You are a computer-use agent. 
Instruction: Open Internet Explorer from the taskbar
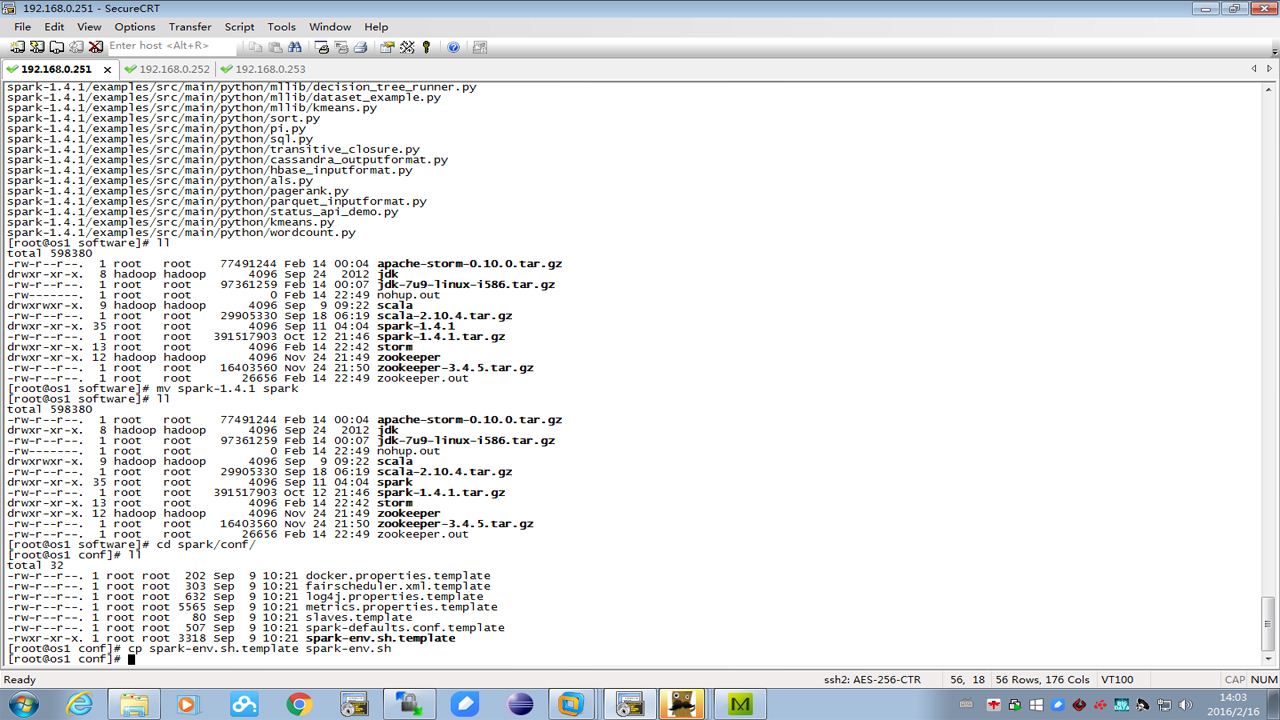[79, 704]
